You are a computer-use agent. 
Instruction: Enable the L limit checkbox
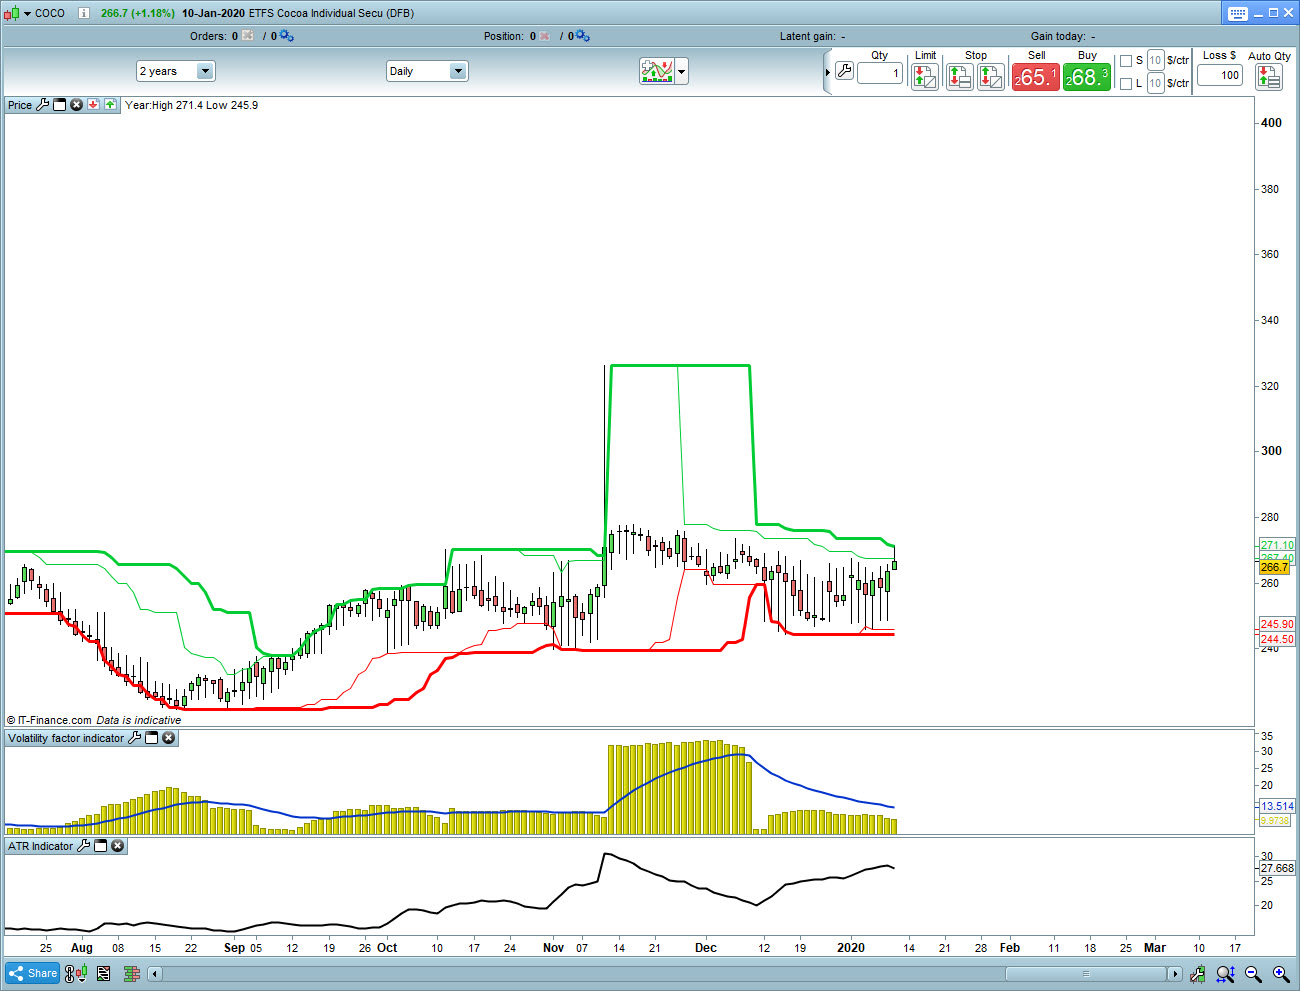tap(1126, 84)
